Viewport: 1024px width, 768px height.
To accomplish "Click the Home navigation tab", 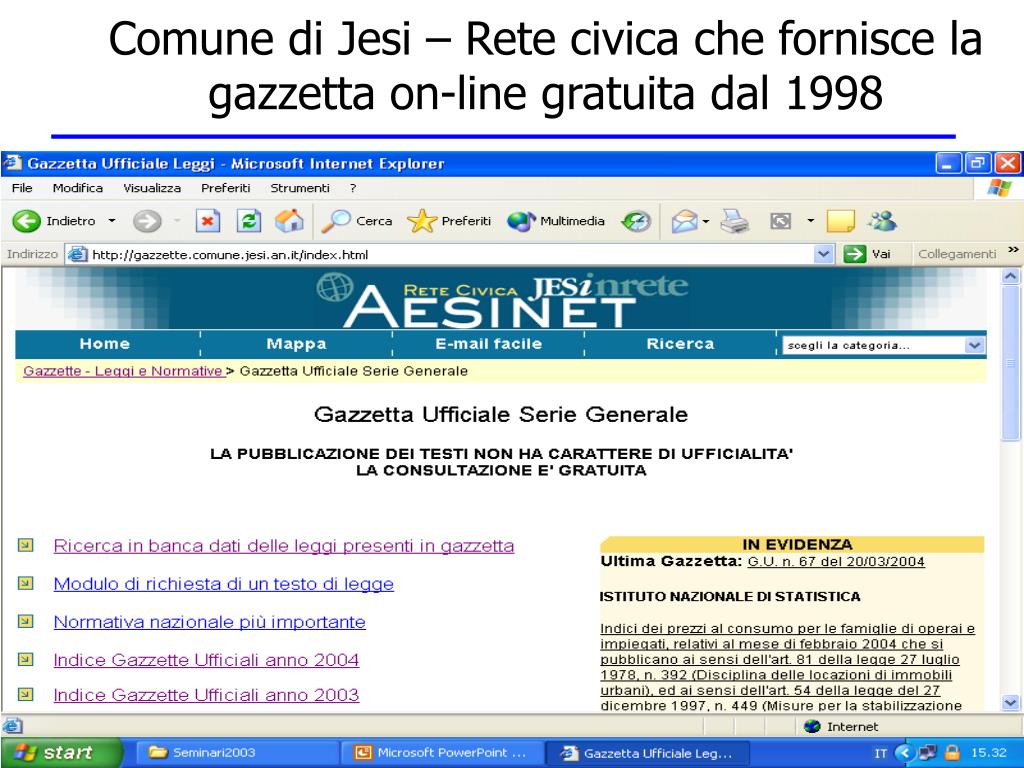I will [x=105, y=344].
